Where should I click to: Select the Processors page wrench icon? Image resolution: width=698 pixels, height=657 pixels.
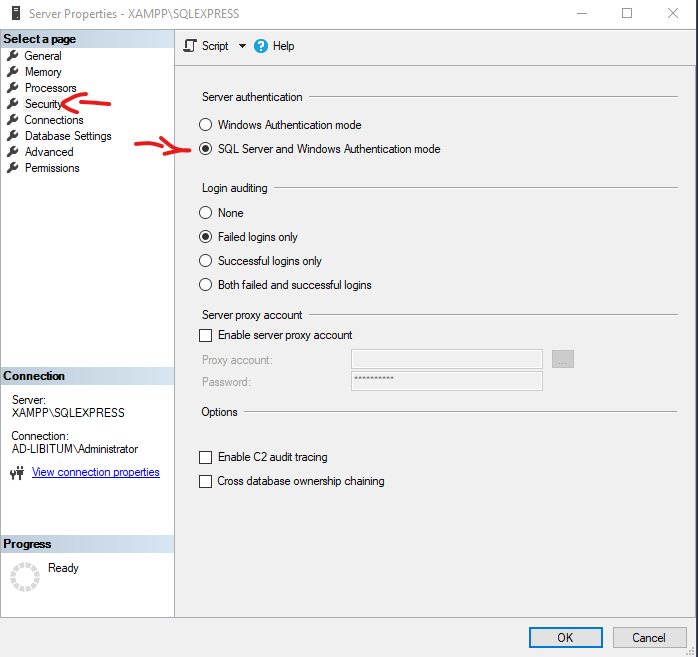click(12, 88)
